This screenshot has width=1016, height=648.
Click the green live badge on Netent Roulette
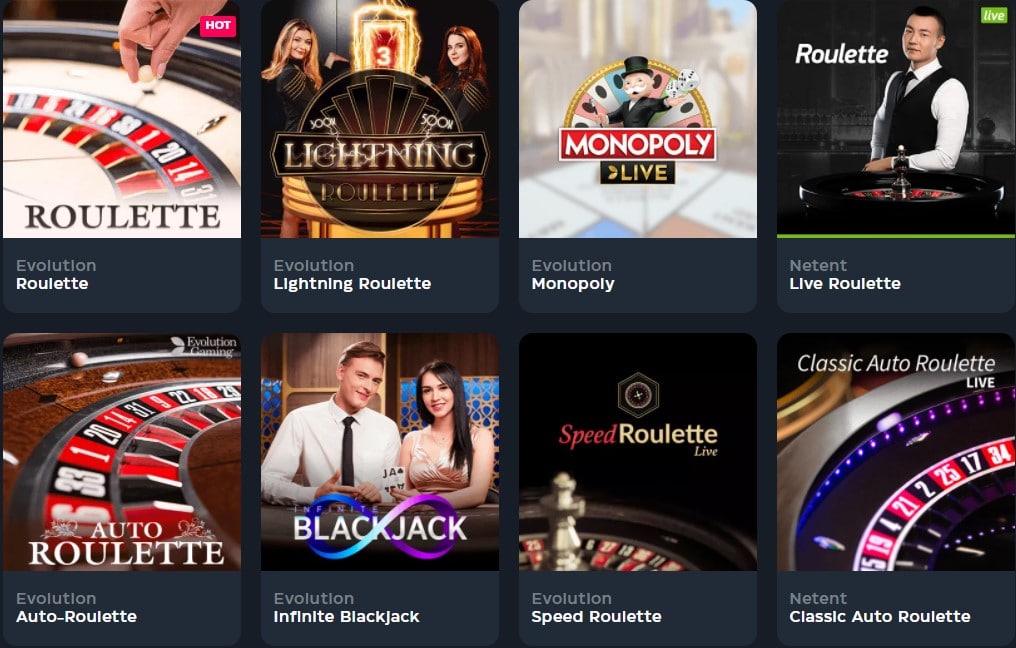[x=993, y=15]
